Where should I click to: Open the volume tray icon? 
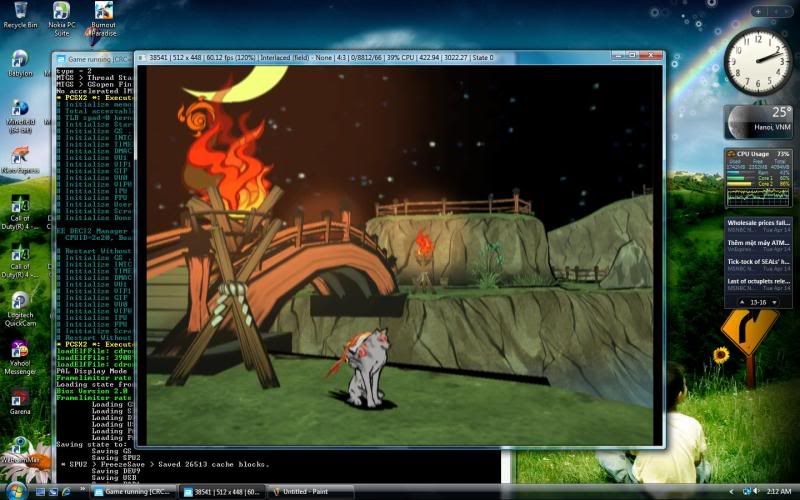click(x=756, y=492)
